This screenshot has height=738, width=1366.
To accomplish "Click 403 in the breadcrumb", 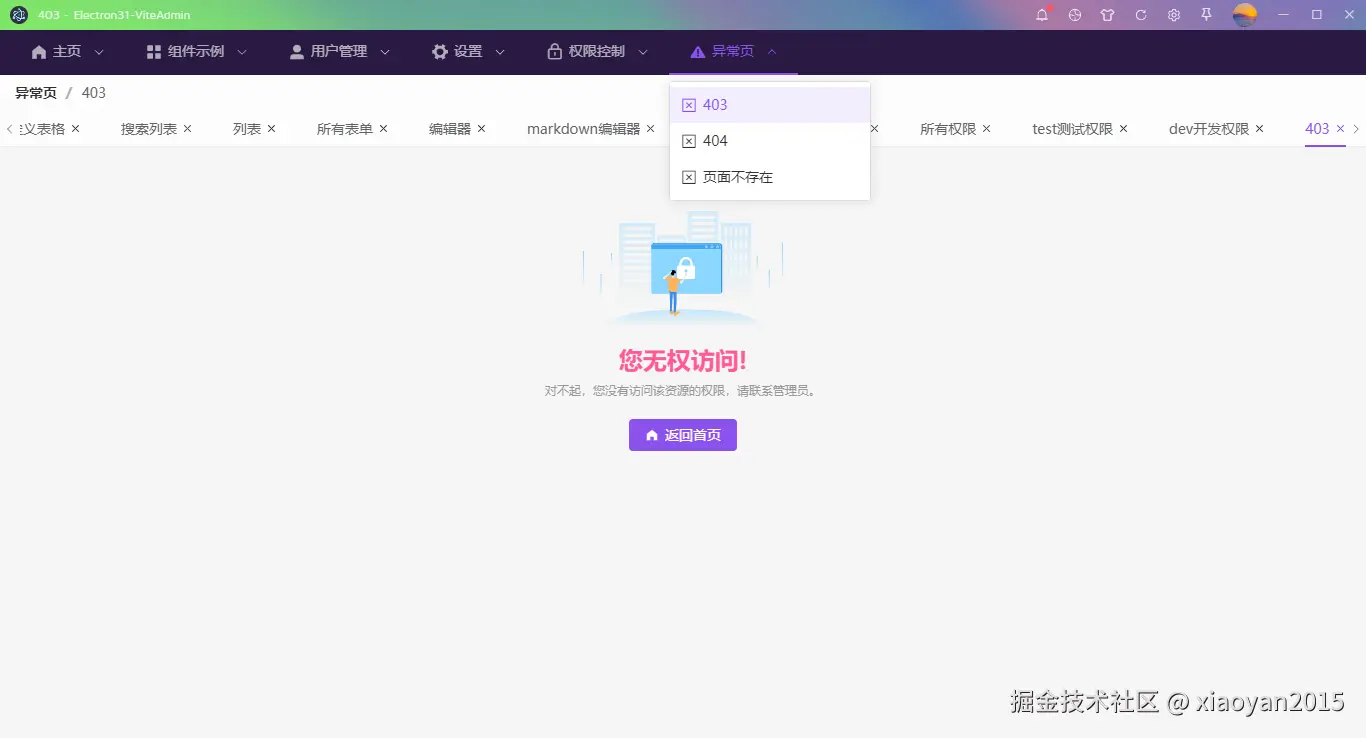I will point(94,93).
